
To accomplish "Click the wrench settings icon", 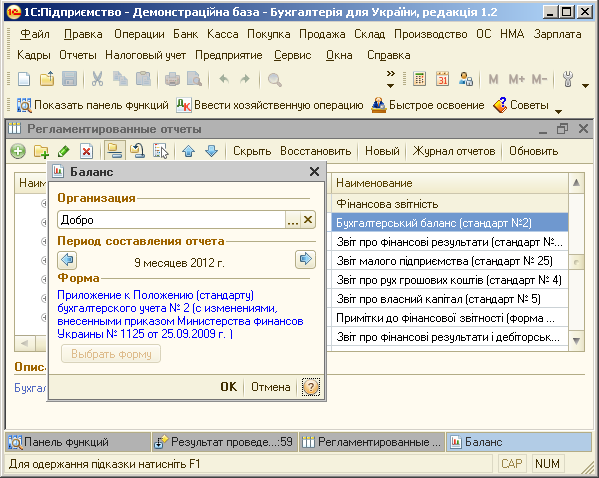I will pos(568,79).
